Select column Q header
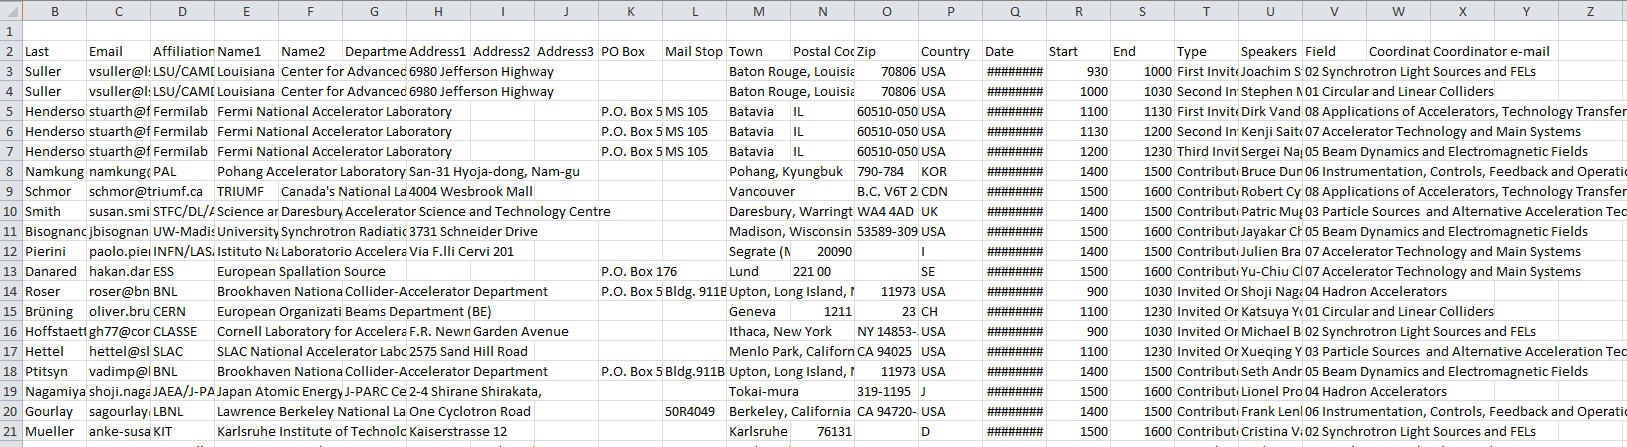 click(1014, 11)
